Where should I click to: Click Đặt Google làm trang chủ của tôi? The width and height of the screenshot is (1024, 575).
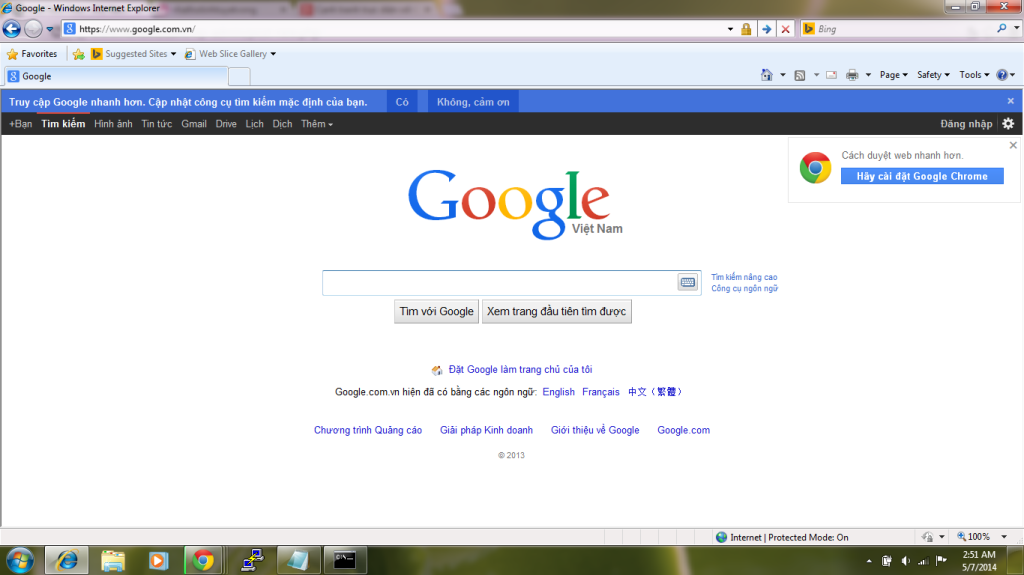click(520, 370)
